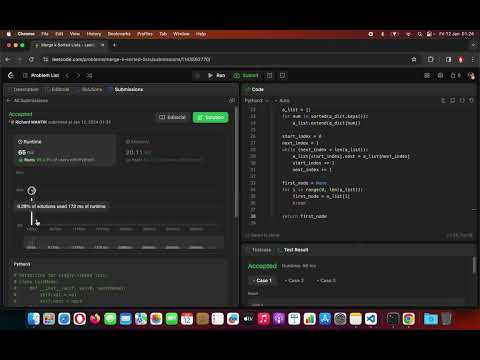
Task: Open the Test Result tab
Action: 293,250
